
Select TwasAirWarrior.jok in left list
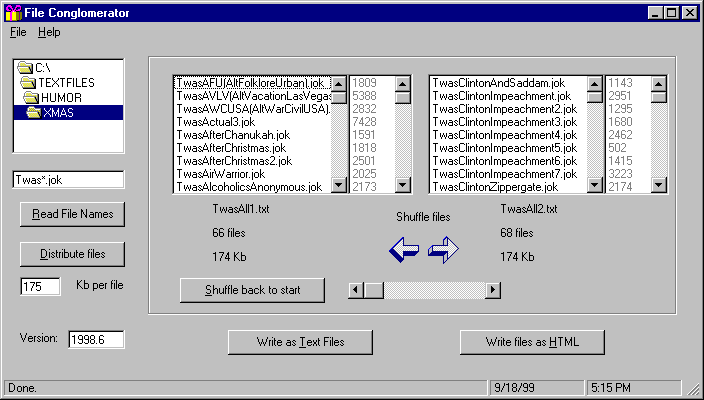pyautogui.click(x=252, y=174)
